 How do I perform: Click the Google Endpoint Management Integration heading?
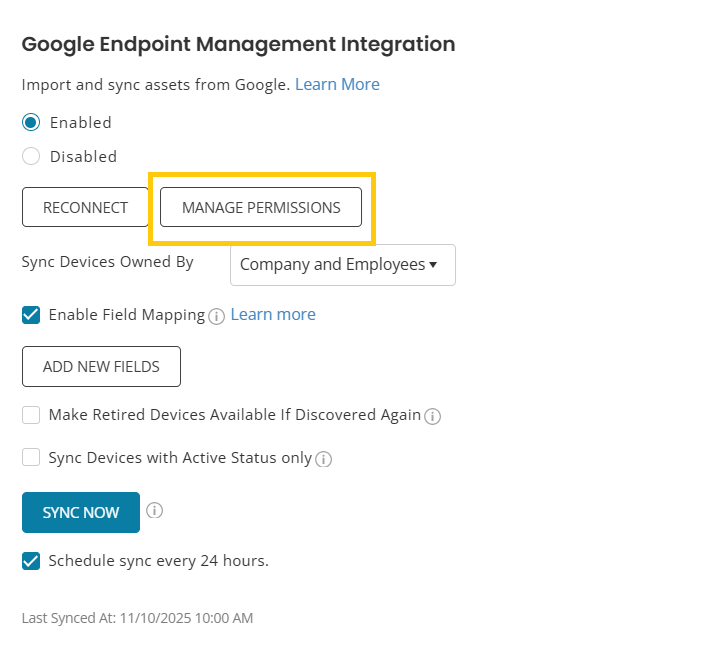[238, 44]
